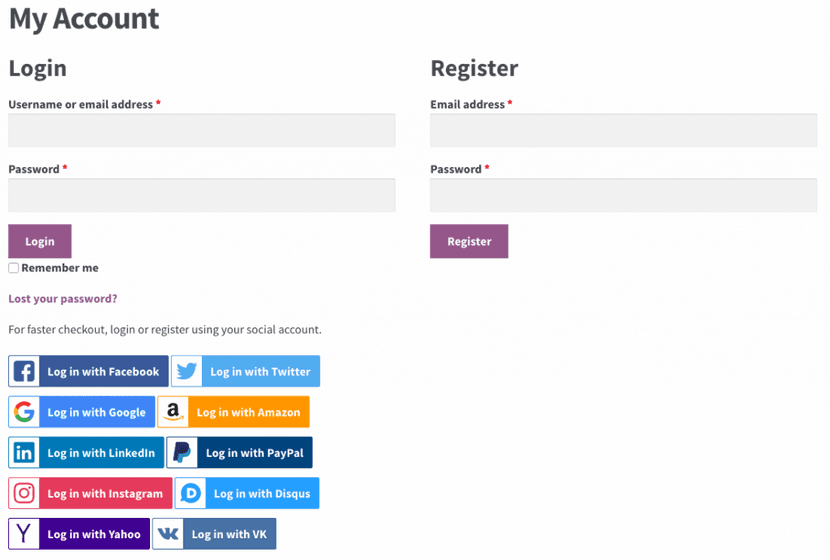This screenshot has height=560, width=830.
Task: Focus the Register form Password field
Action: pyautogui.click(x=623, y=195)
